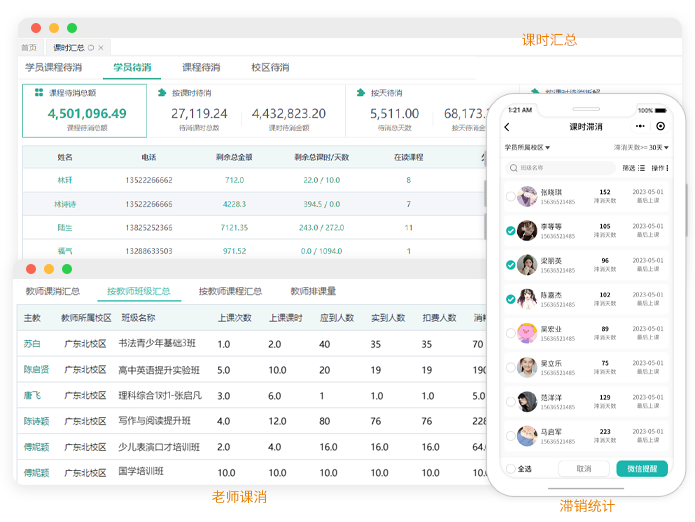Expand the 滞消天数>=30天 dropdown

(x=641, y=147)
